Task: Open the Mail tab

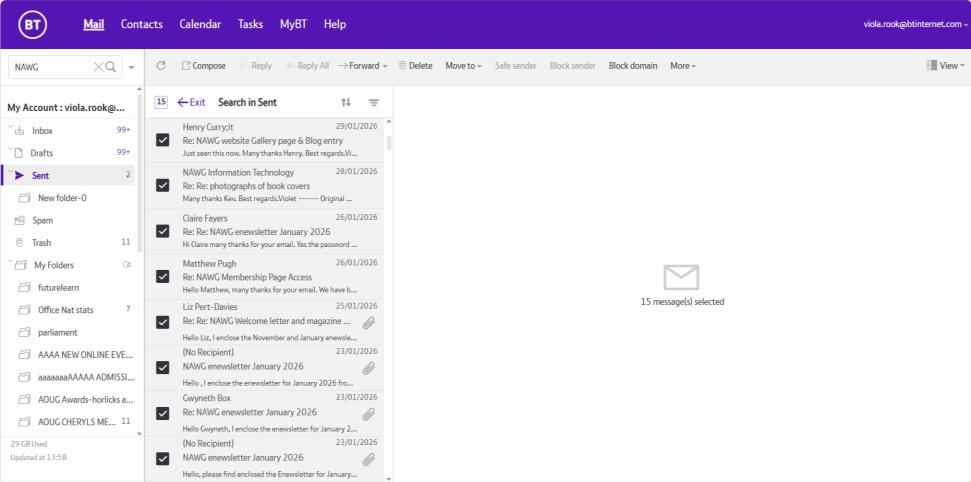Action: tap(94, 24)
